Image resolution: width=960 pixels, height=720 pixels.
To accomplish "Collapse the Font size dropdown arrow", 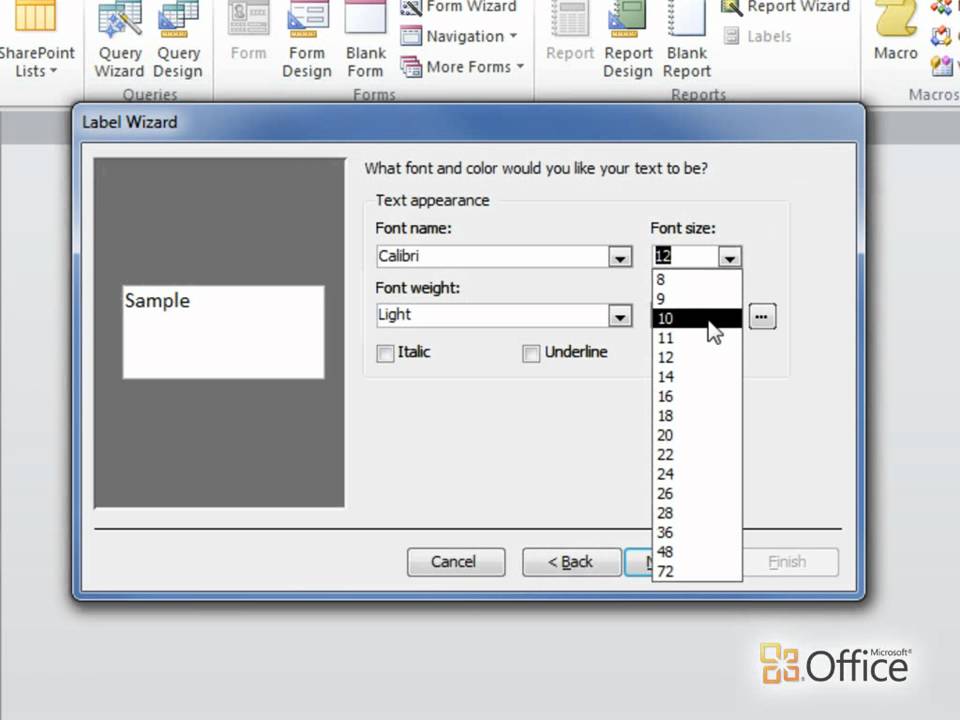I will [x=729, y=257].
